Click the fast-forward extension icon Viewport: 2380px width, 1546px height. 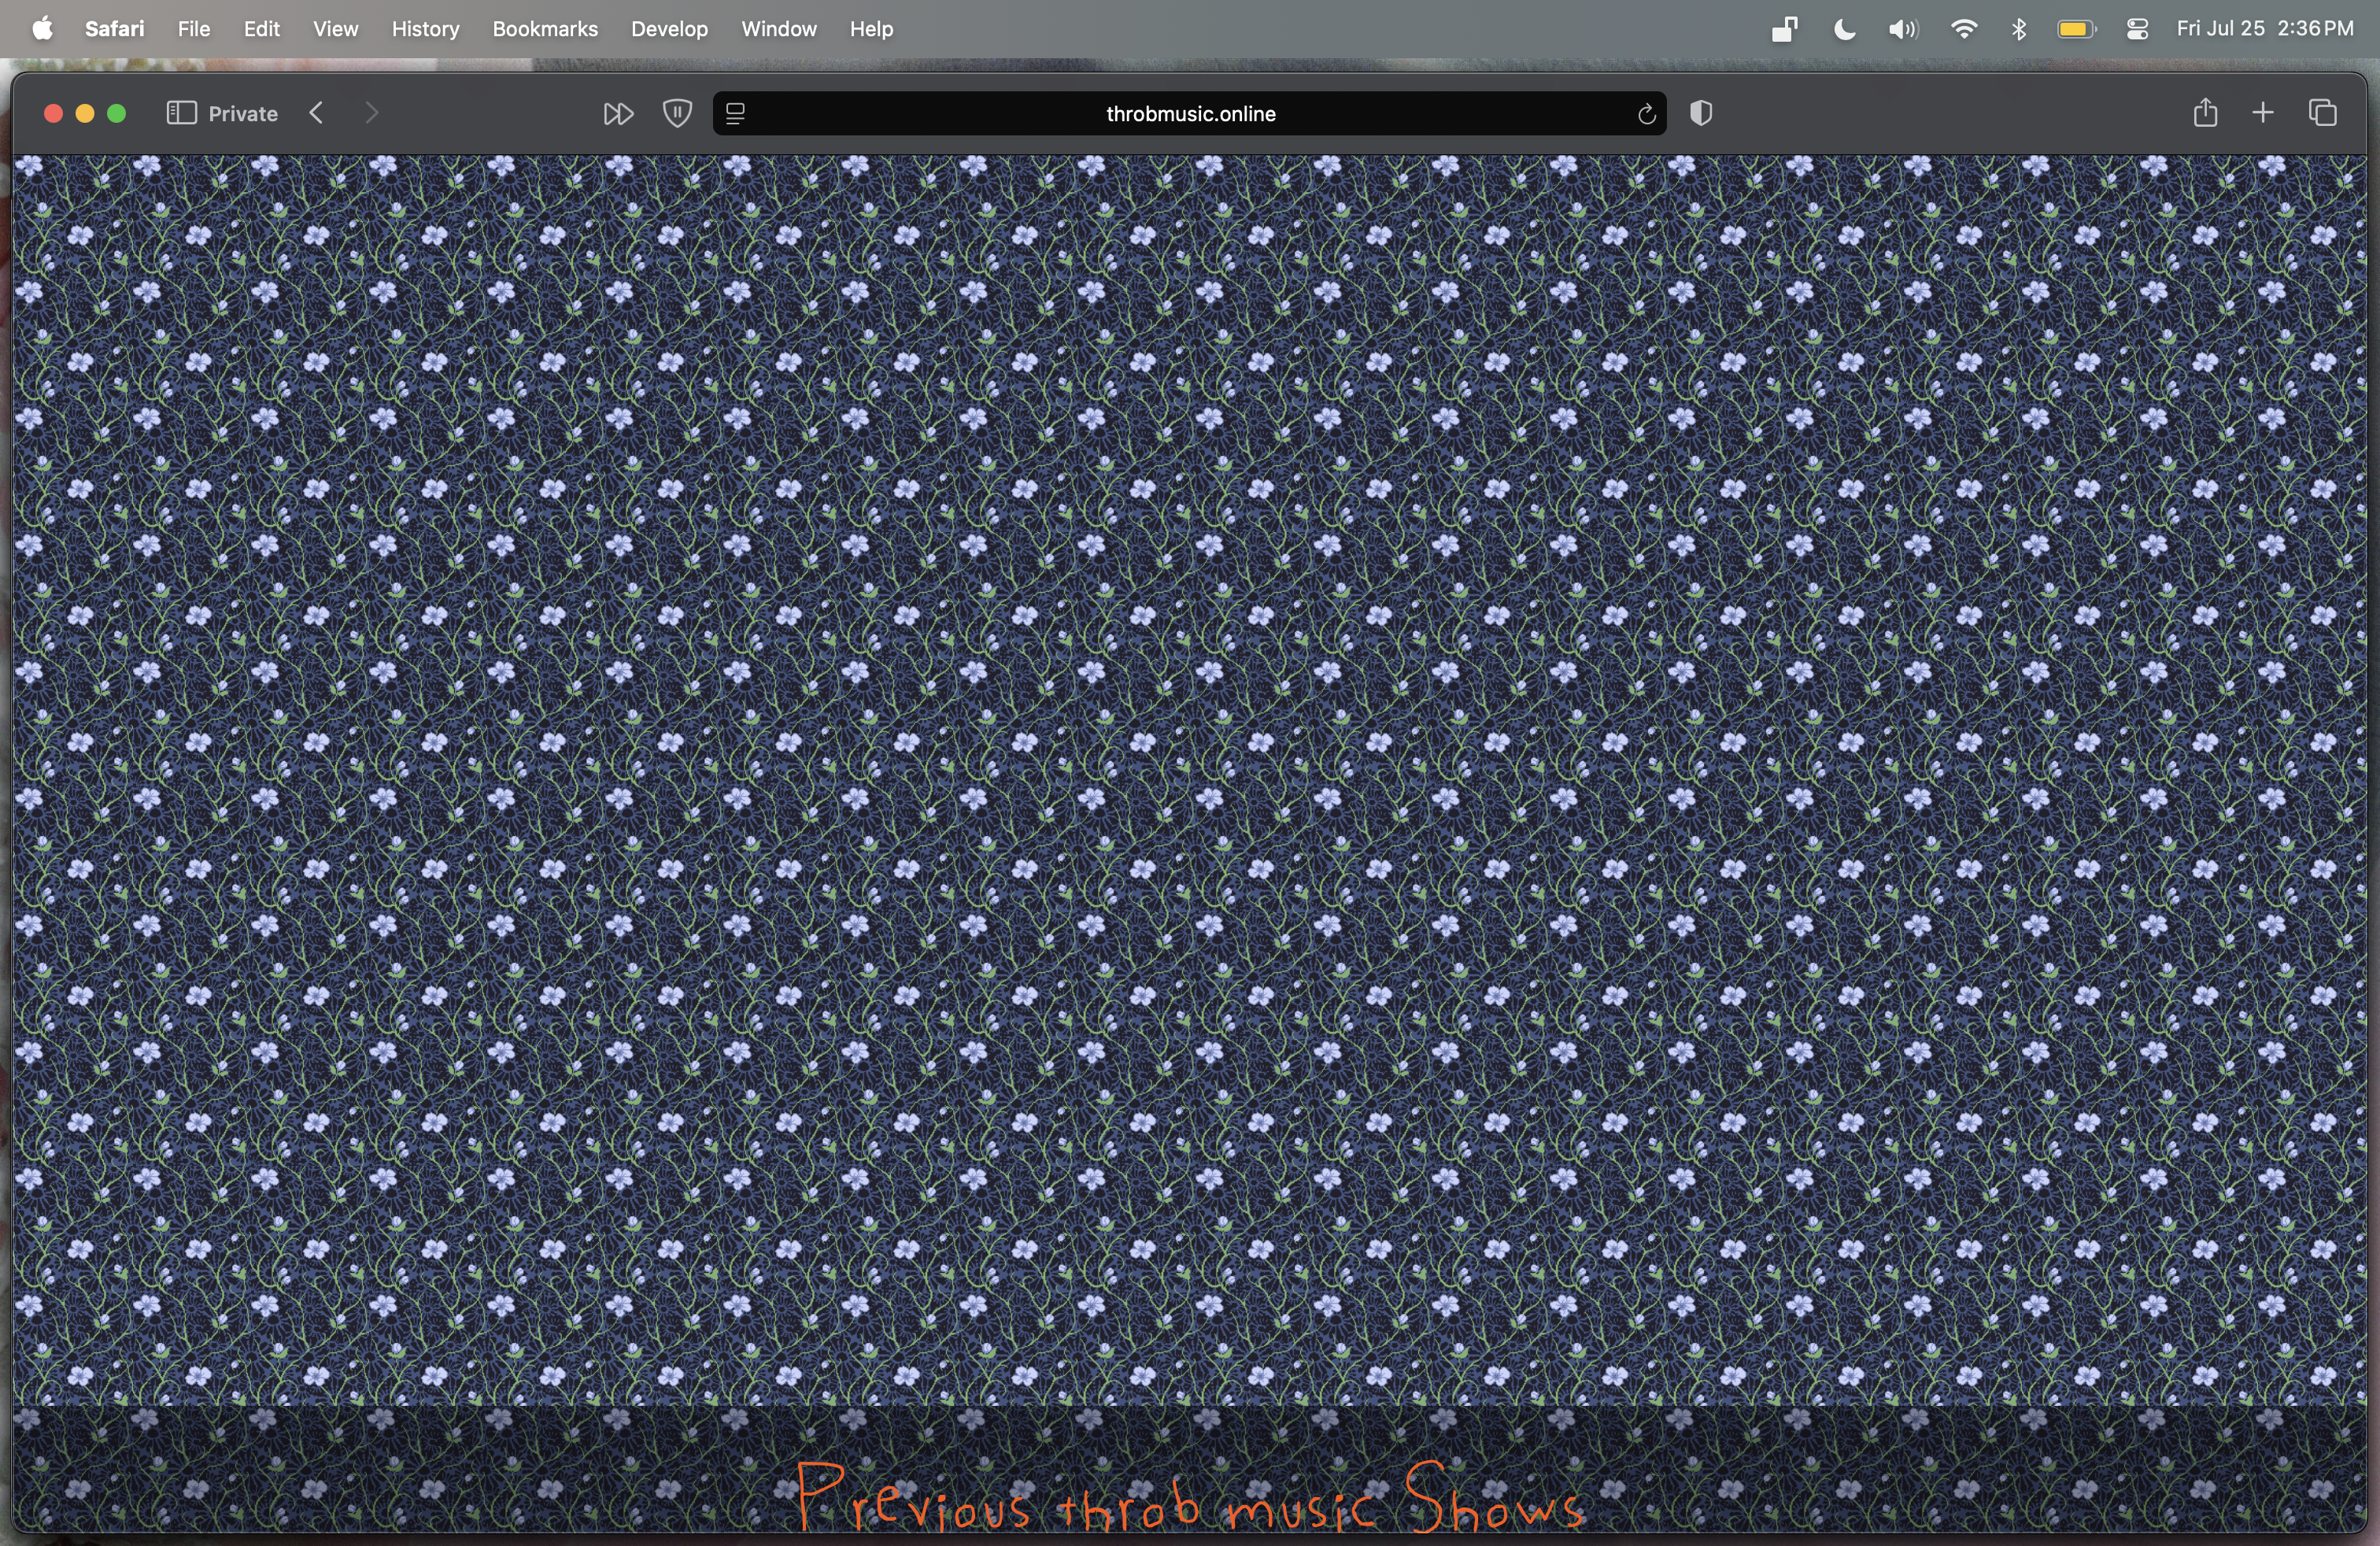click(x=618, y=114)
